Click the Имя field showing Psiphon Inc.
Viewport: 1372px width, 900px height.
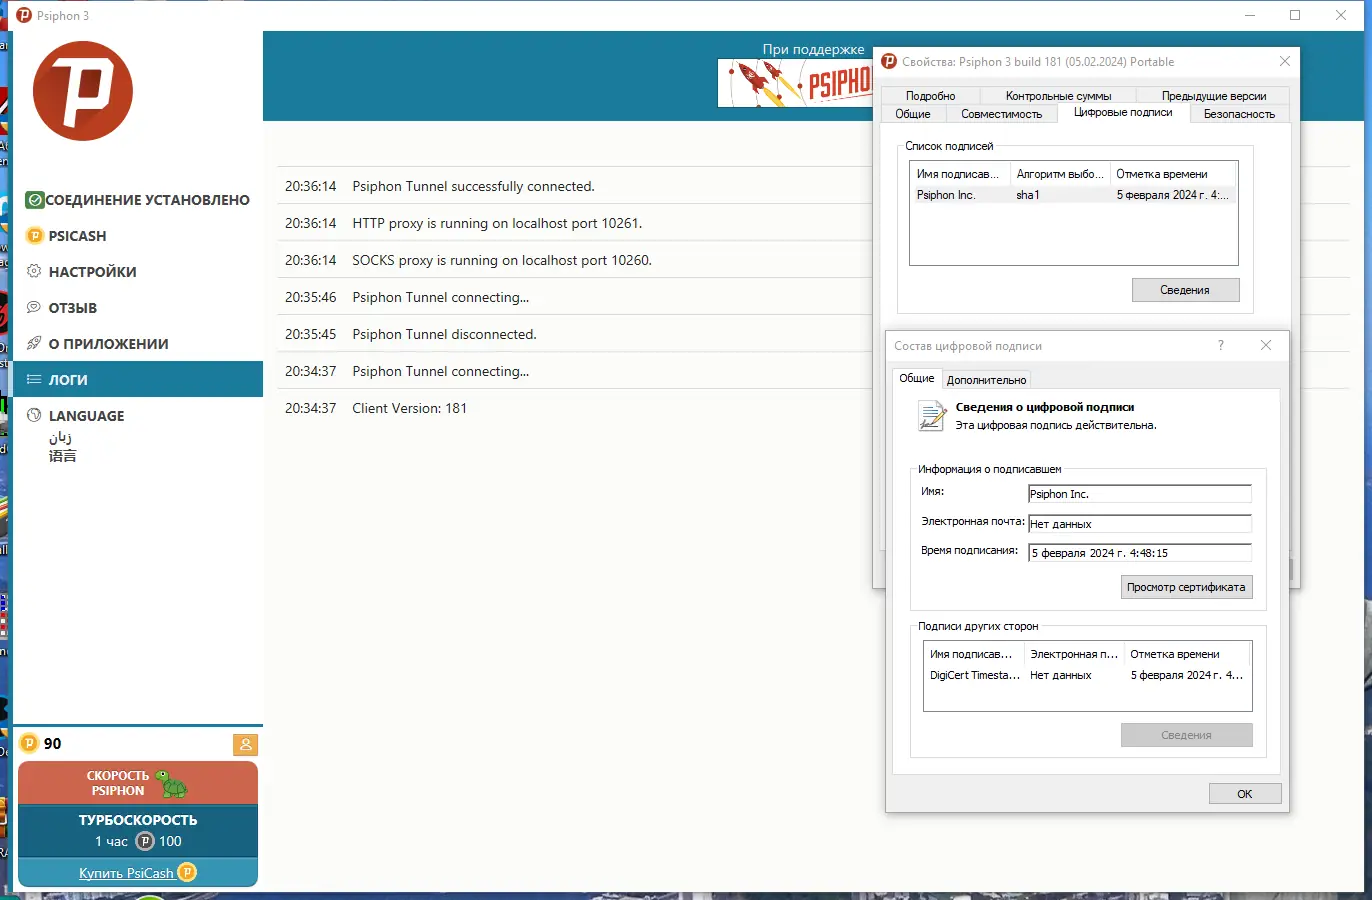(1140, 494)
